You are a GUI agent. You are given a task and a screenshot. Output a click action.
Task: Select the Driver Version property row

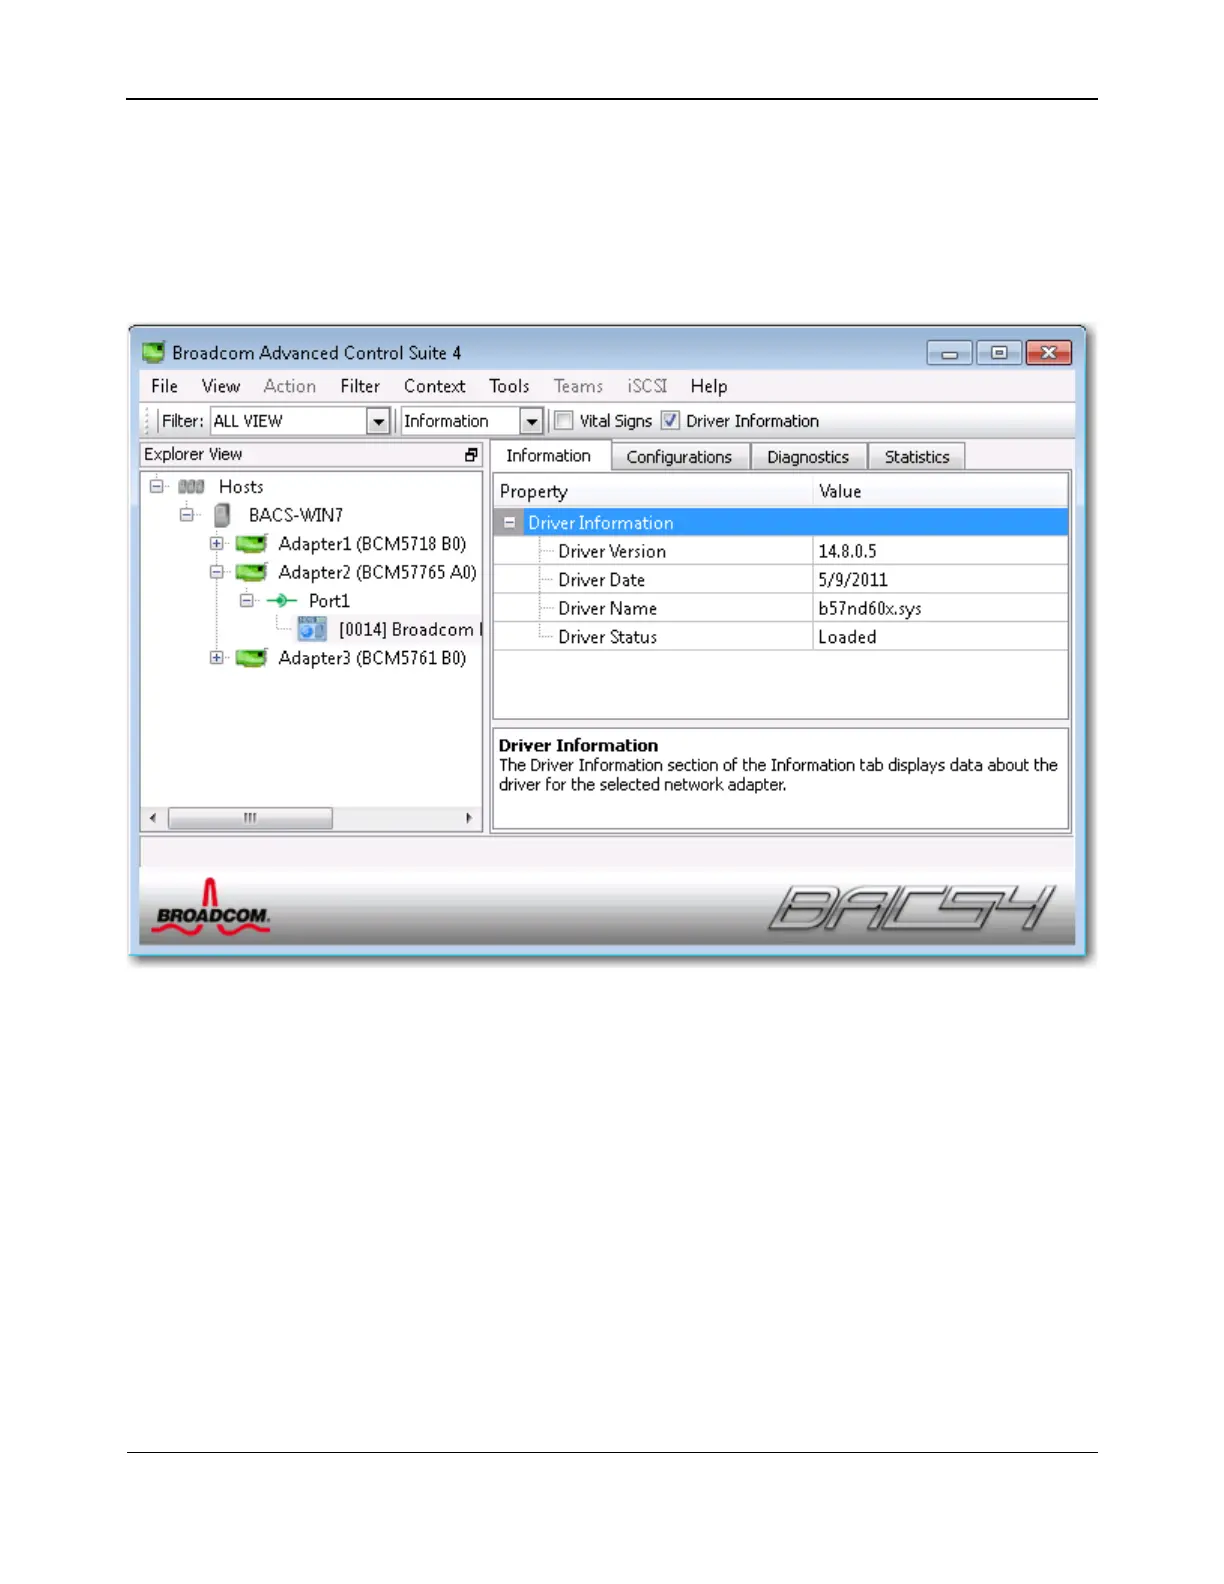point(780,551)
